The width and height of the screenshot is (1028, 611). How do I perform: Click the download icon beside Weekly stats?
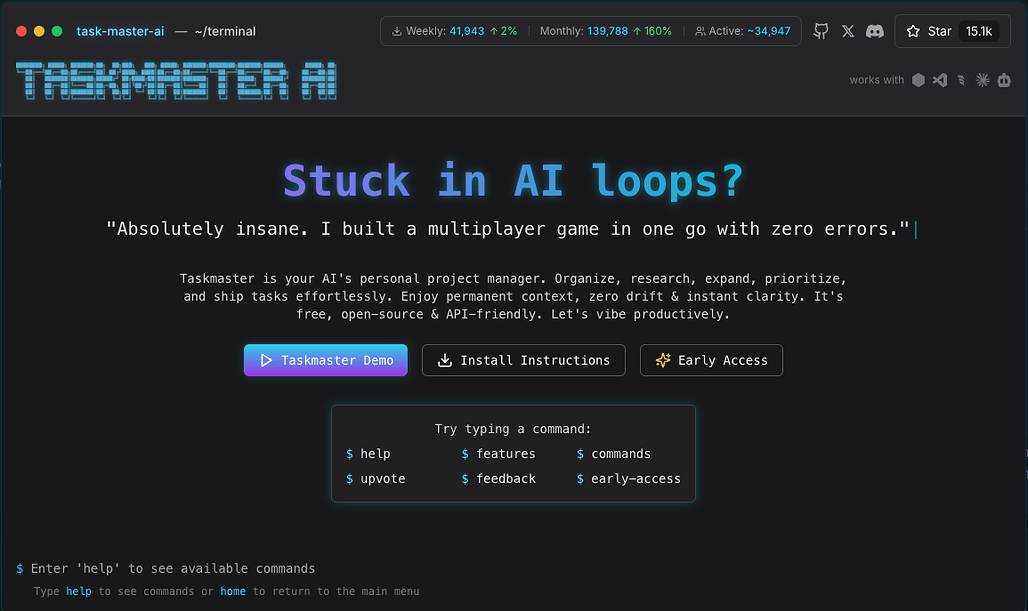[x=397, y=31]
